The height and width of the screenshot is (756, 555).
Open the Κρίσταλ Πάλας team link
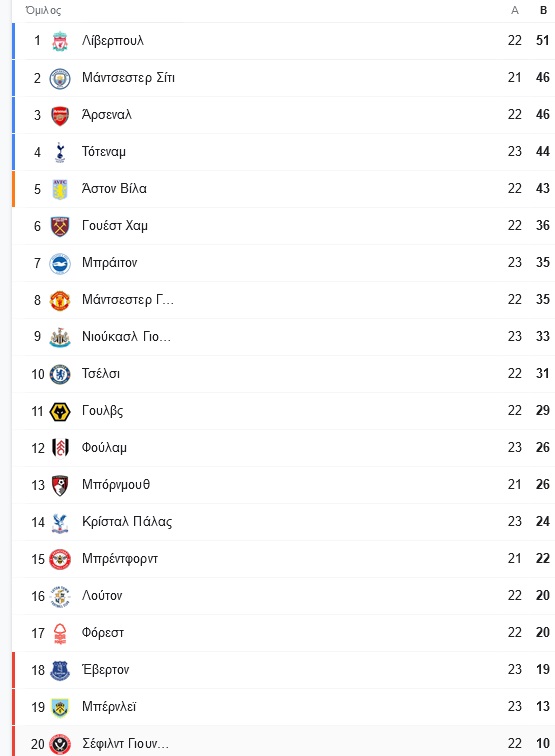pyautogui.click(x=127, y=522)
